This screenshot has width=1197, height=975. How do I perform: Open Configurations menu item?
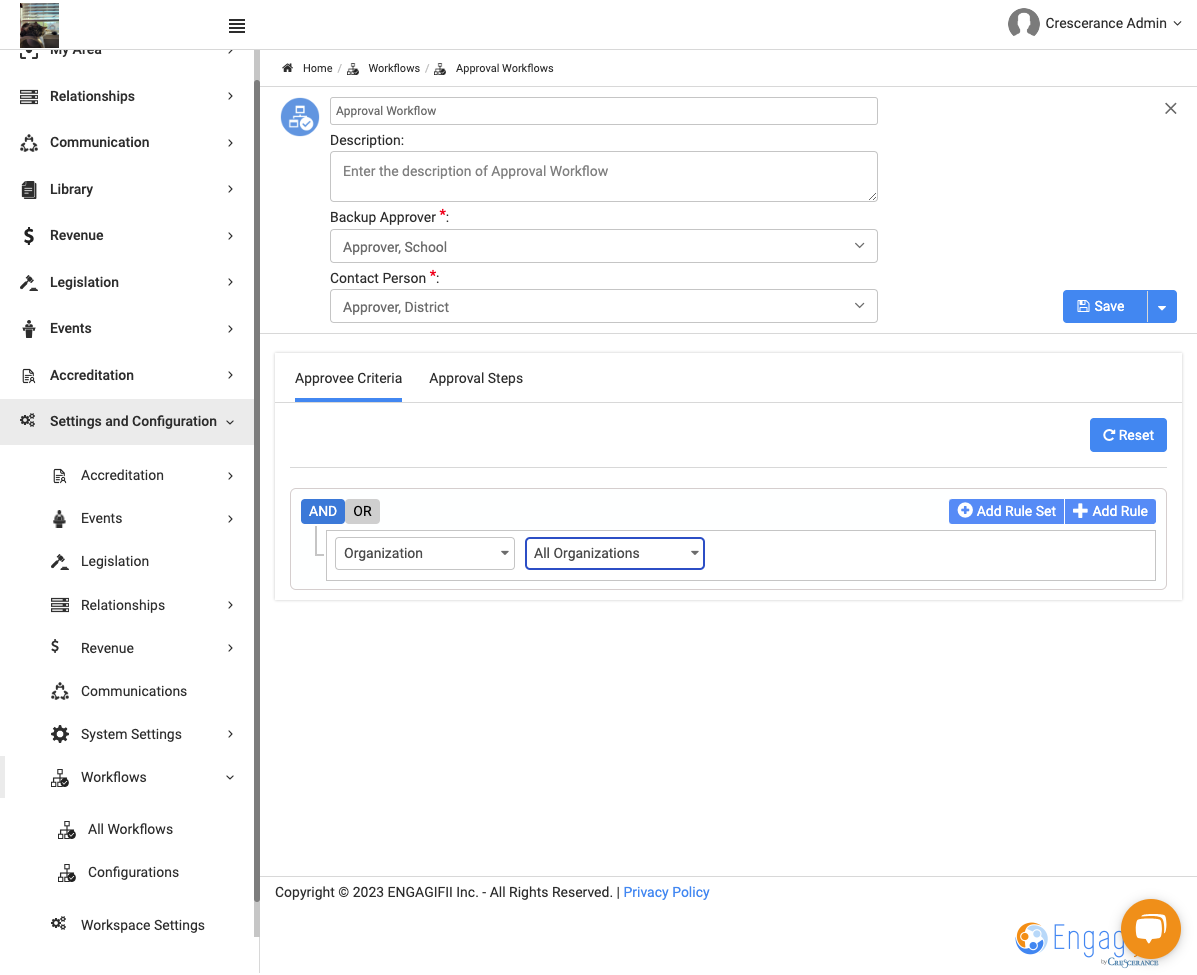point(133,873)
